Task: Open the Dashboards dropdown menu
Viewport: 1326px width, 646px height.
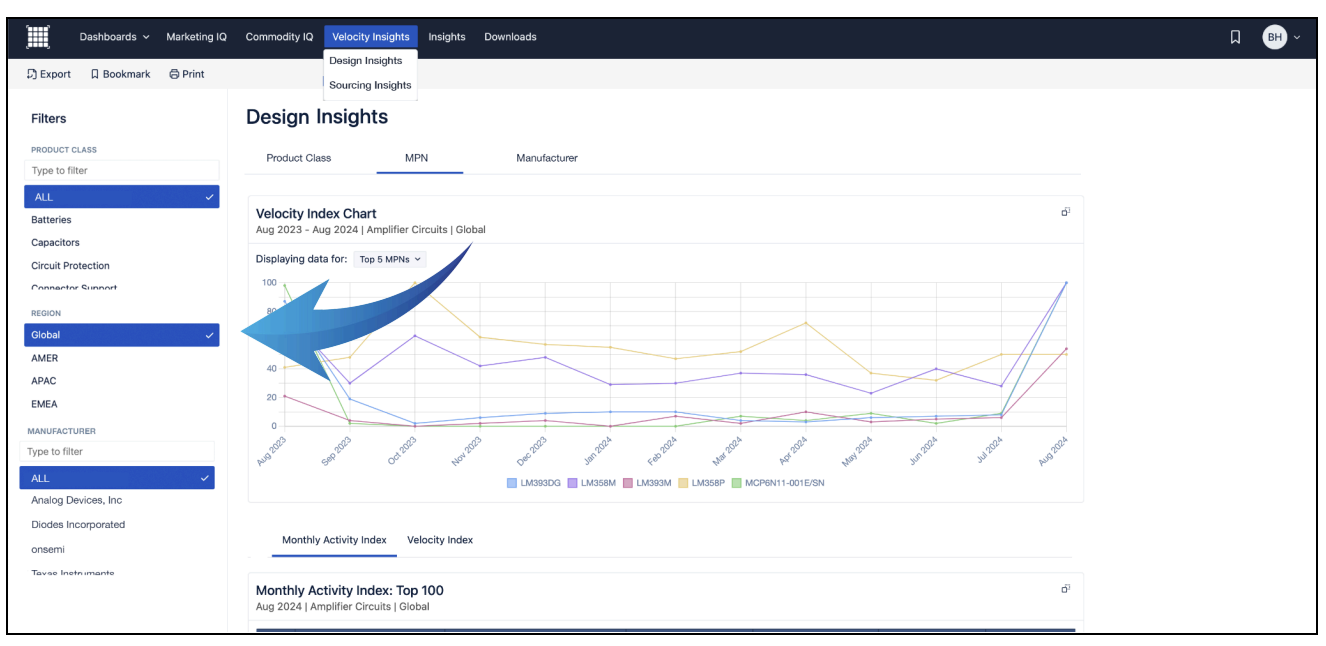Action: tap(114, 37)
